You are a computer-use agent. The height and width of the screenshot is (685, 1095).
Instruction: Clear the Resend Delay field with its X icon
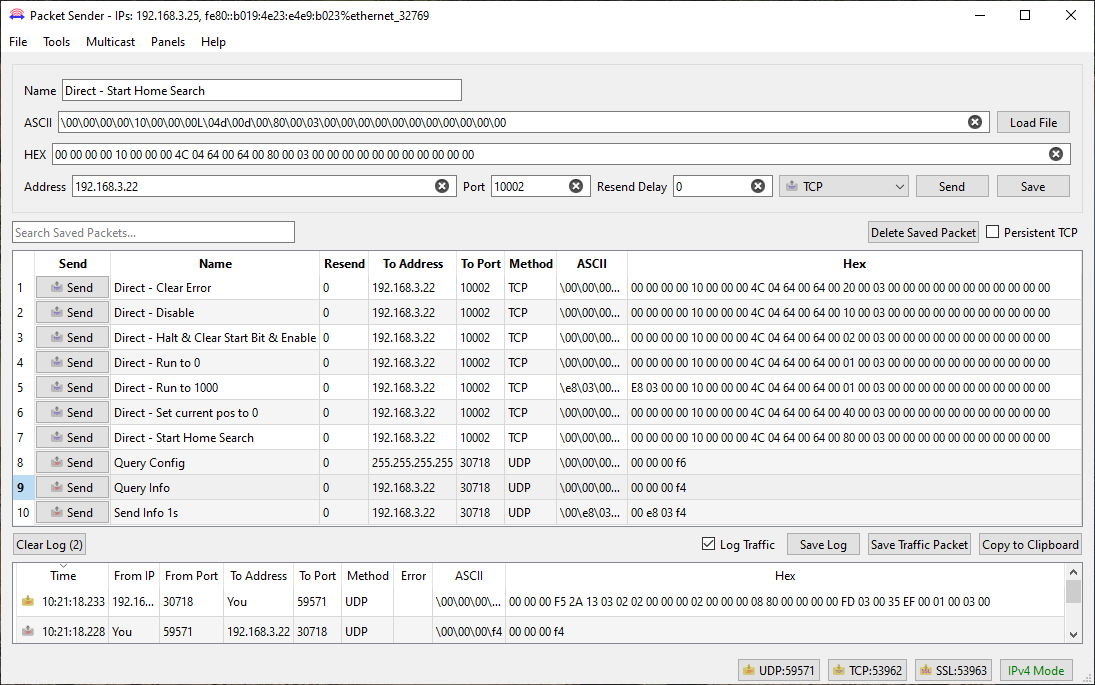[x=758, y=186]
